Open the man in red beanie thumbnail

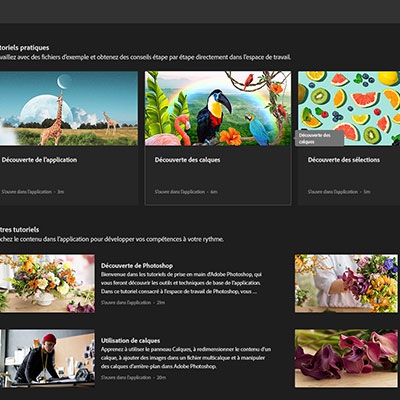[x=47, y=358]
